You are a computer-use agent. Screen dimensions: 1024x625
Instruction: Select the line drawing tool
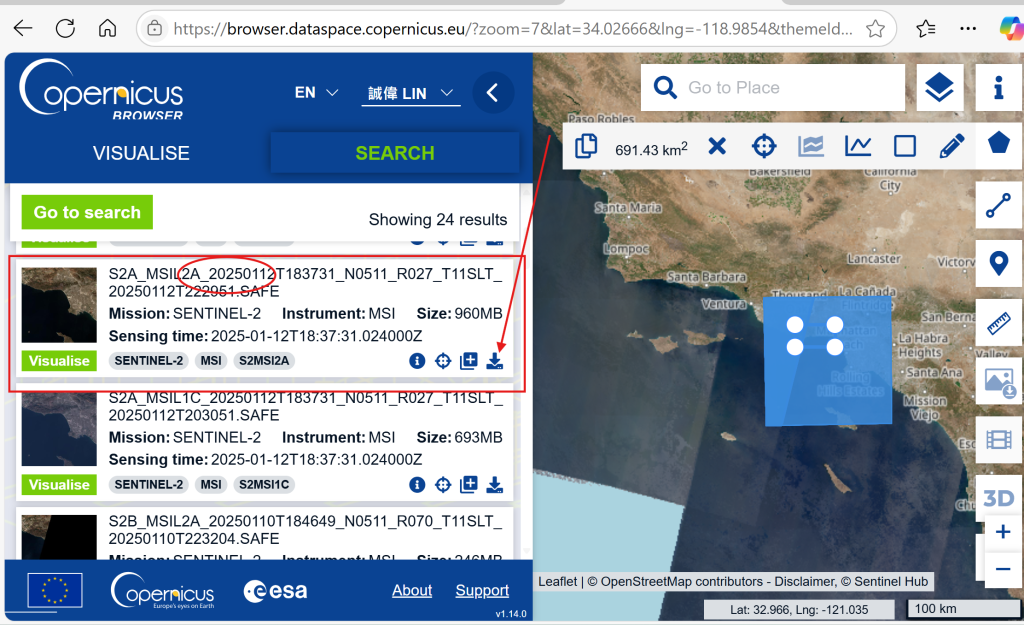999,205
